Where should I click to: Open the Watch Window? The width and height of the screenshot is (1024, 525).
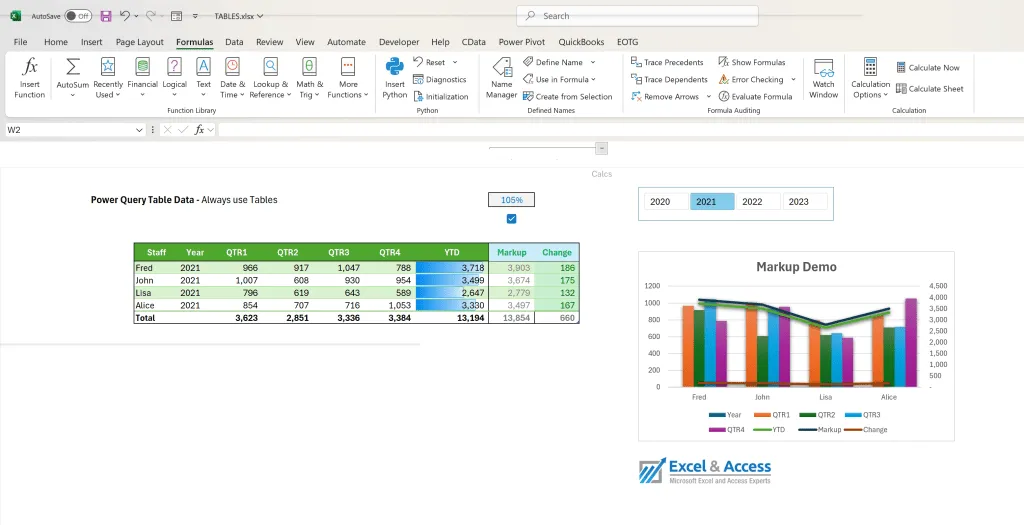pyautogui.click(x=823, y=78)
